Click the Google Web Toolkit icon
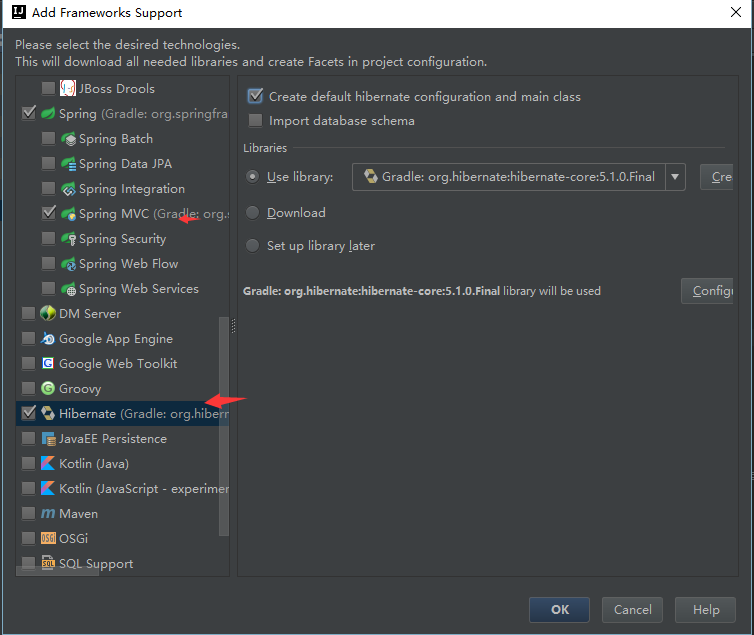 (48, 363)
